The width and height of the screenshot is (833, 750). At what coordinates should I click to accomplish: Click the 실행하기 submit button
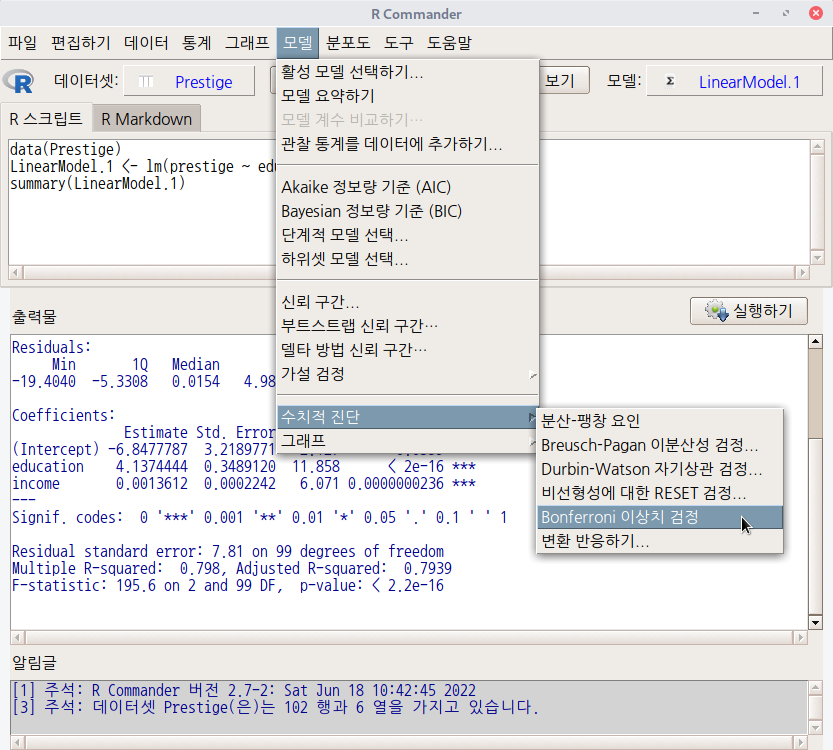coord(749,311)
